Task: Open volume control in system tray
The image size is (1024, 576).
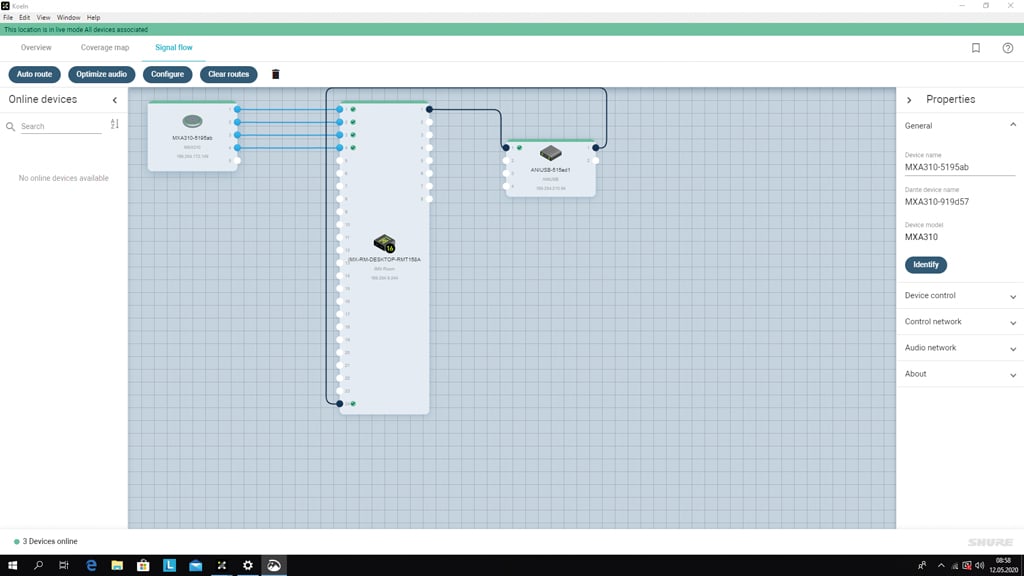Action: [x=980, y=566]
